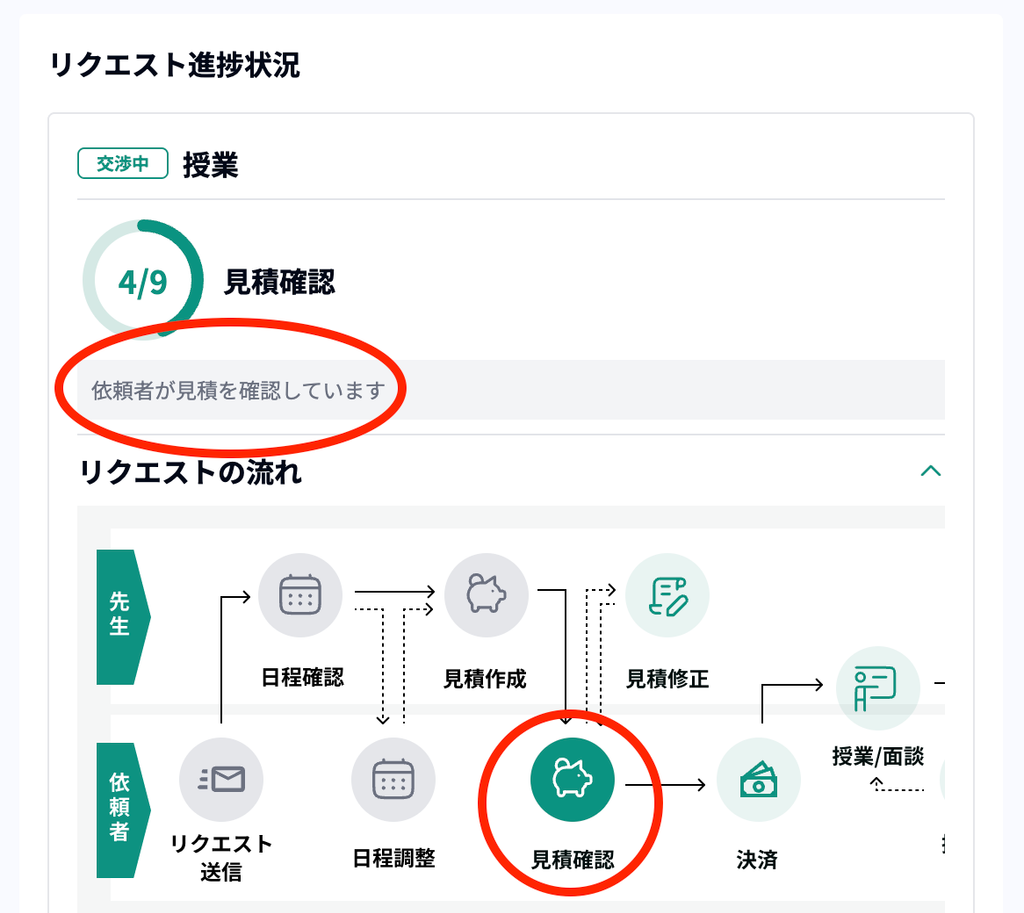The image size is (1024, 913).
Task: Click the 交渉中 status badge
Action: pos(123,163)
